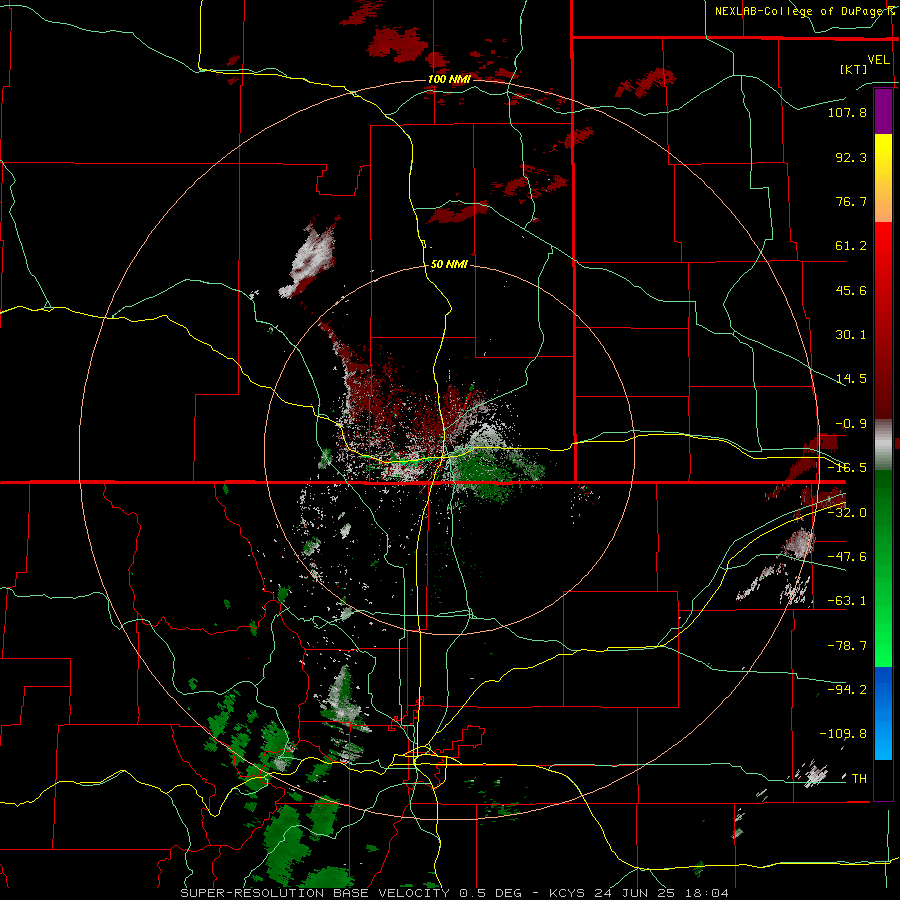Click the 45.6 velocity scale value

click(x=851, y=290)
